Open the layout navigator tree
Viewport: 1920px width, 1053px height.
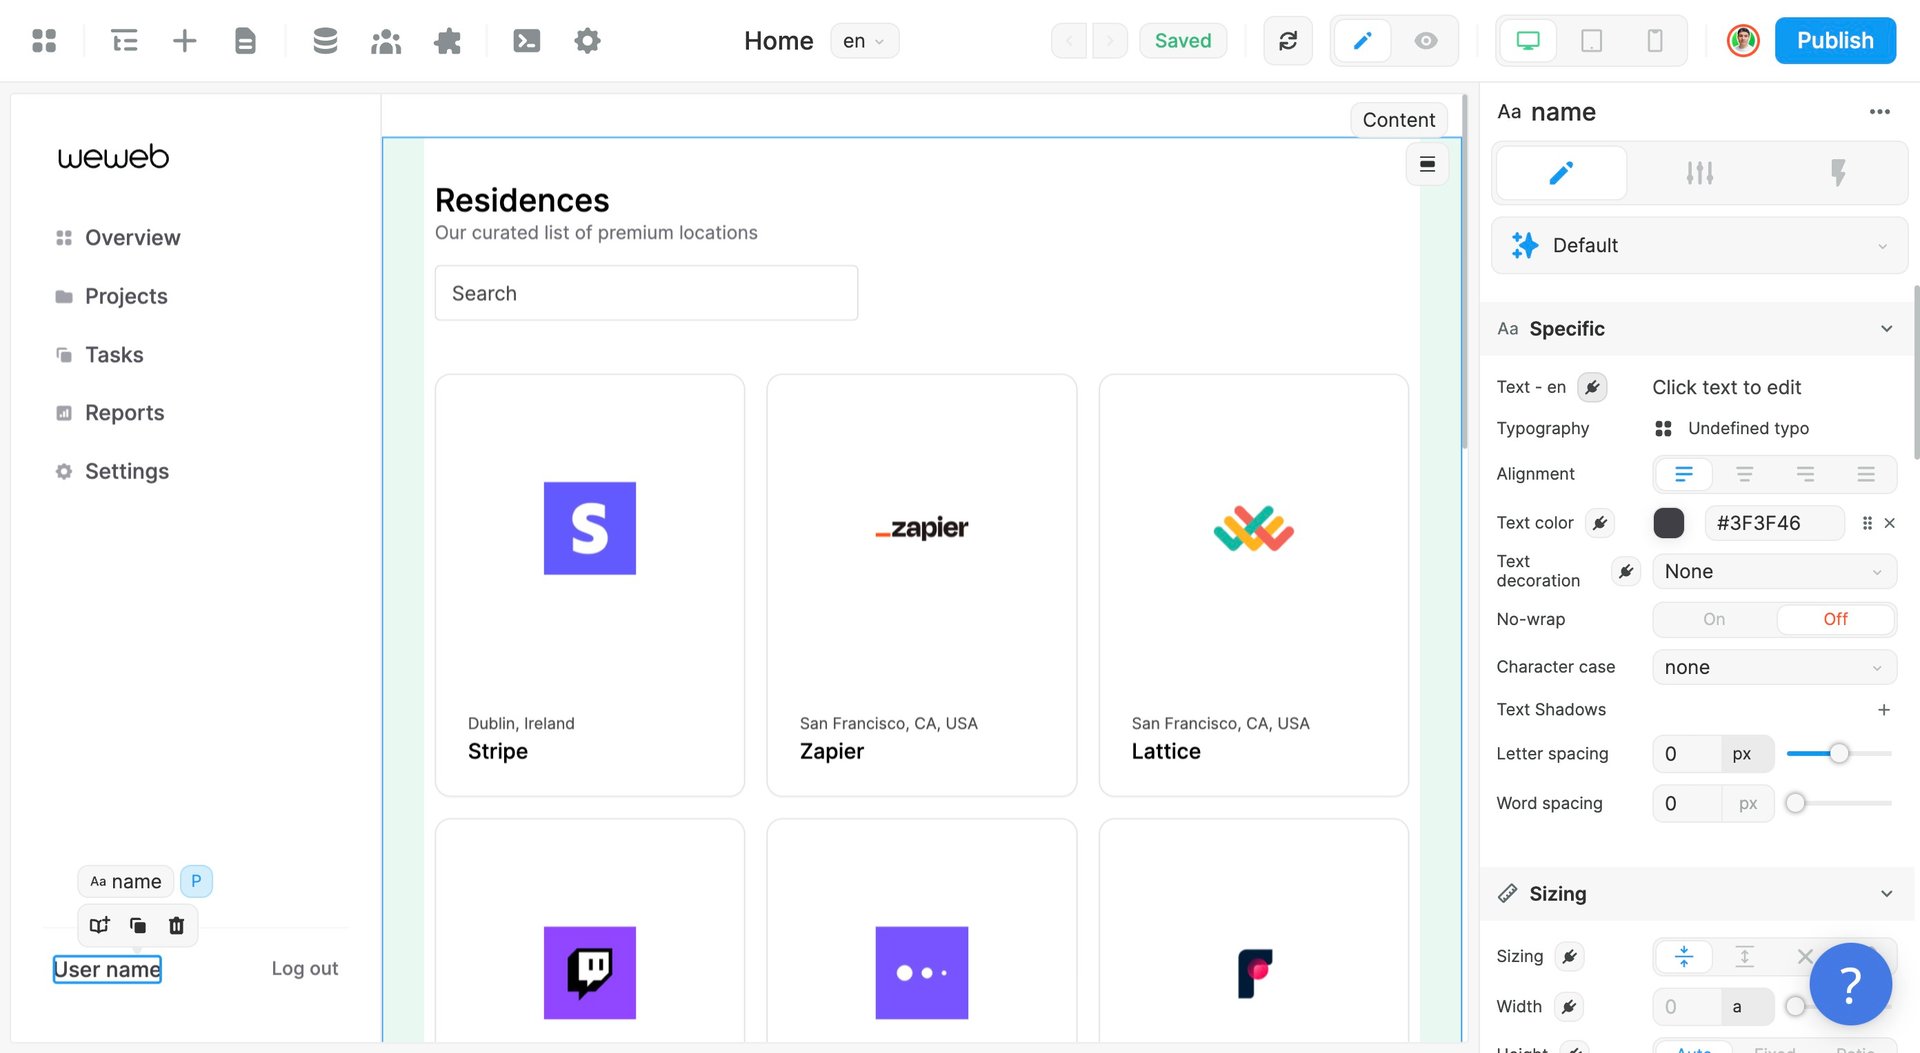pyautogui.click(x=124, y=41)
